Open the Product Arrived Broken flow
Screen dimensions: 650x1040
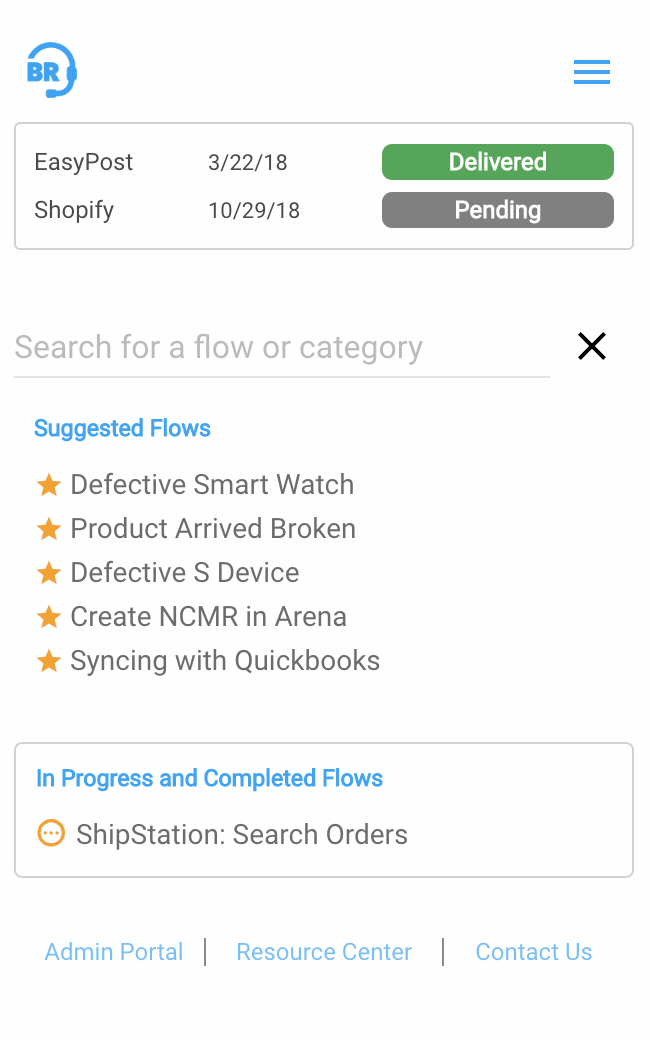[x=213, y=529]
